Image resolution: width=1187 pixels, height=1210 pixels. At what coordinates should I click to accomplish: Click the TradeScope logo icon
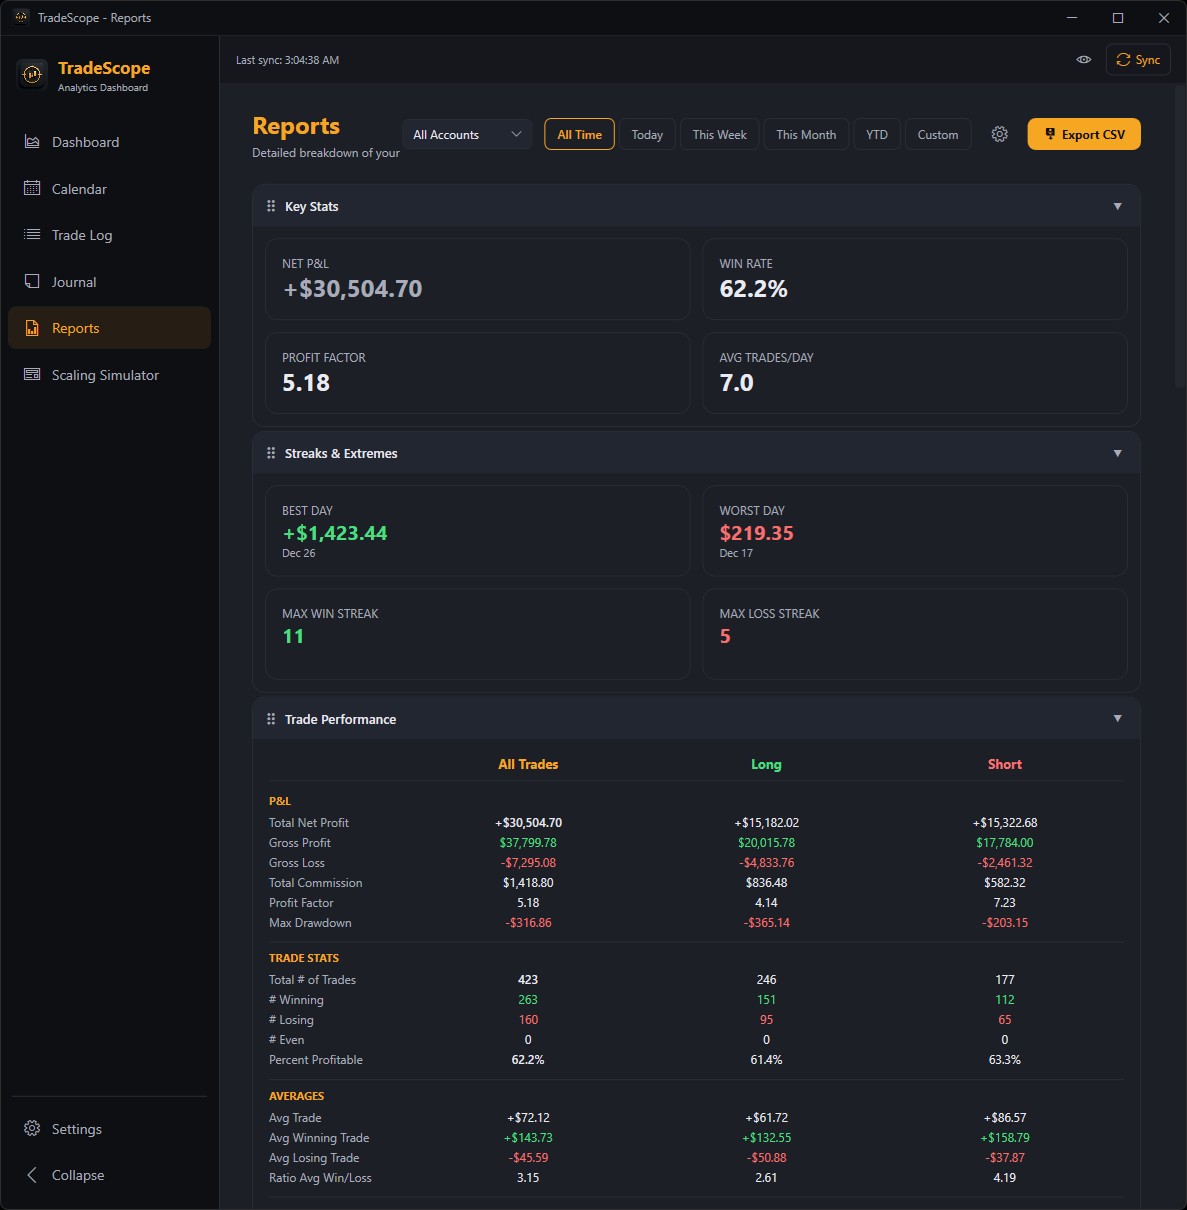31,74
